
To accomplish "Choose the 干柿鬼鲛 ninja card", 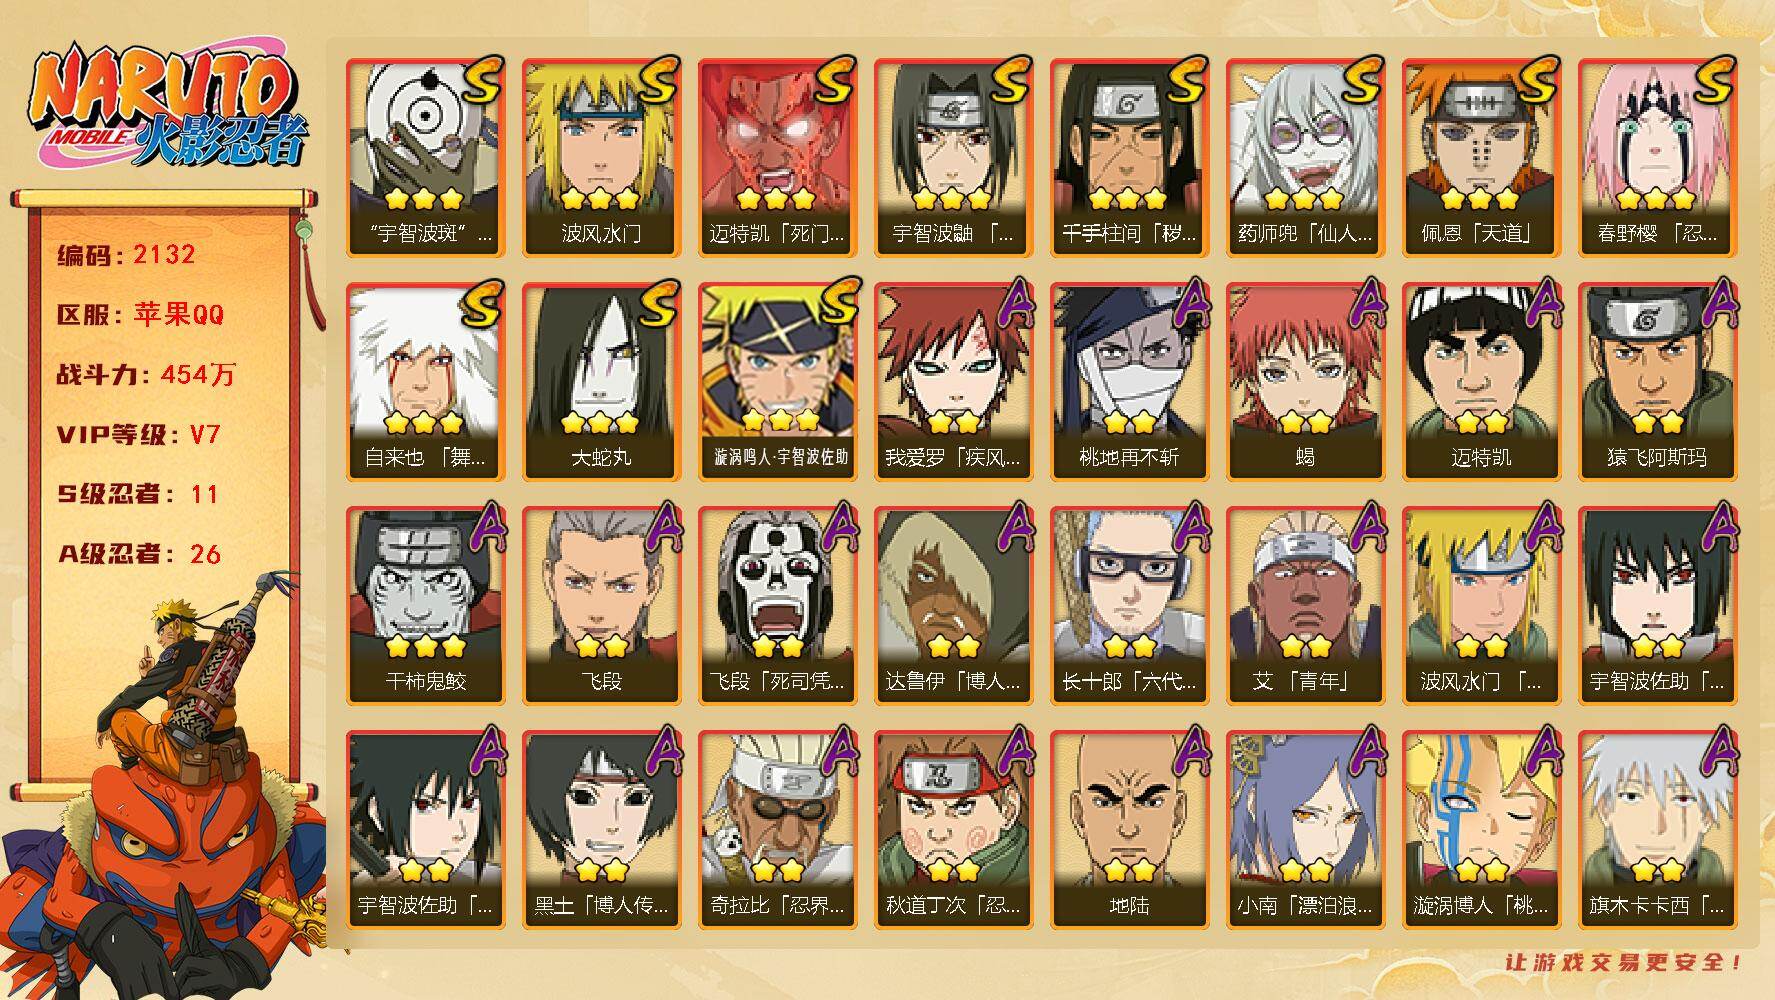I will tap(425, 606).
